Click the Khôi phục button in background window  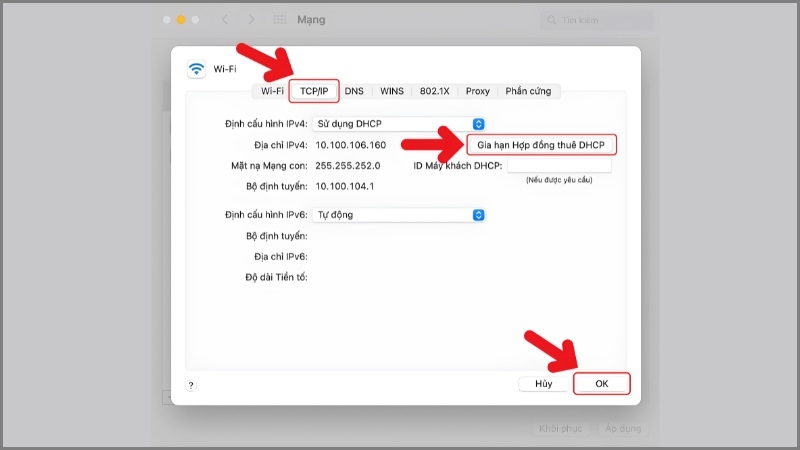coord(560,429)
